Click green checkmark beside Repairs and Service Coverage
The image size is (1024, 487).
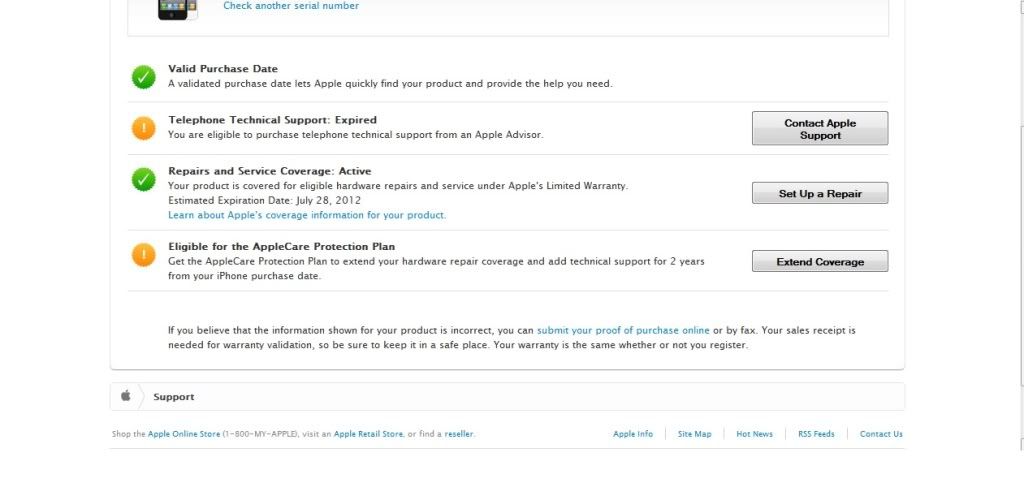coord(144,179)
